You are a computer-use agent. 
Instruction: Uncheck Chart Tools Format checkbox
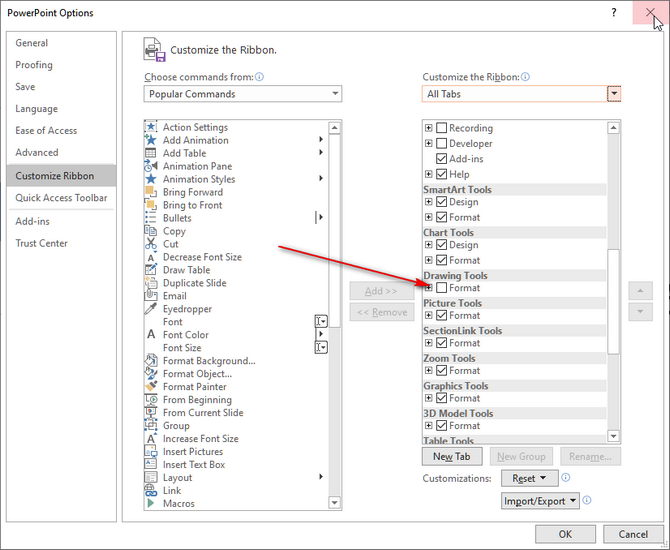pos(441,260)
